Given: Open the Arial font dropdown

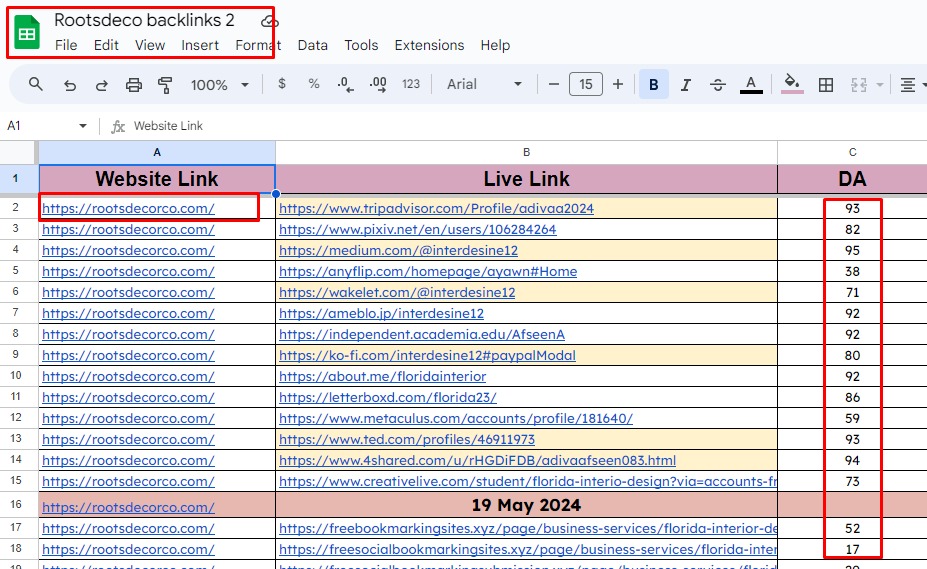Looking at the screenshot, I should 484,85.
